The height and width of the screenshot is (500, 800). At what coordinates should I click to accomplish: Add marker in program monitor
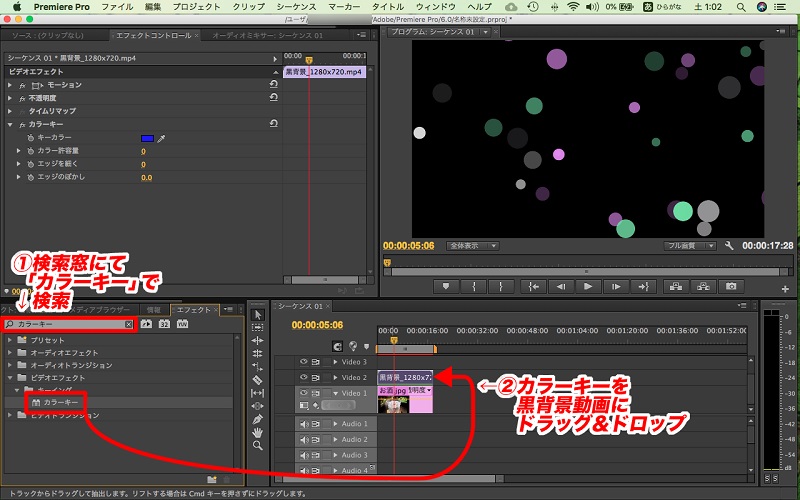[x=446, y=287]
